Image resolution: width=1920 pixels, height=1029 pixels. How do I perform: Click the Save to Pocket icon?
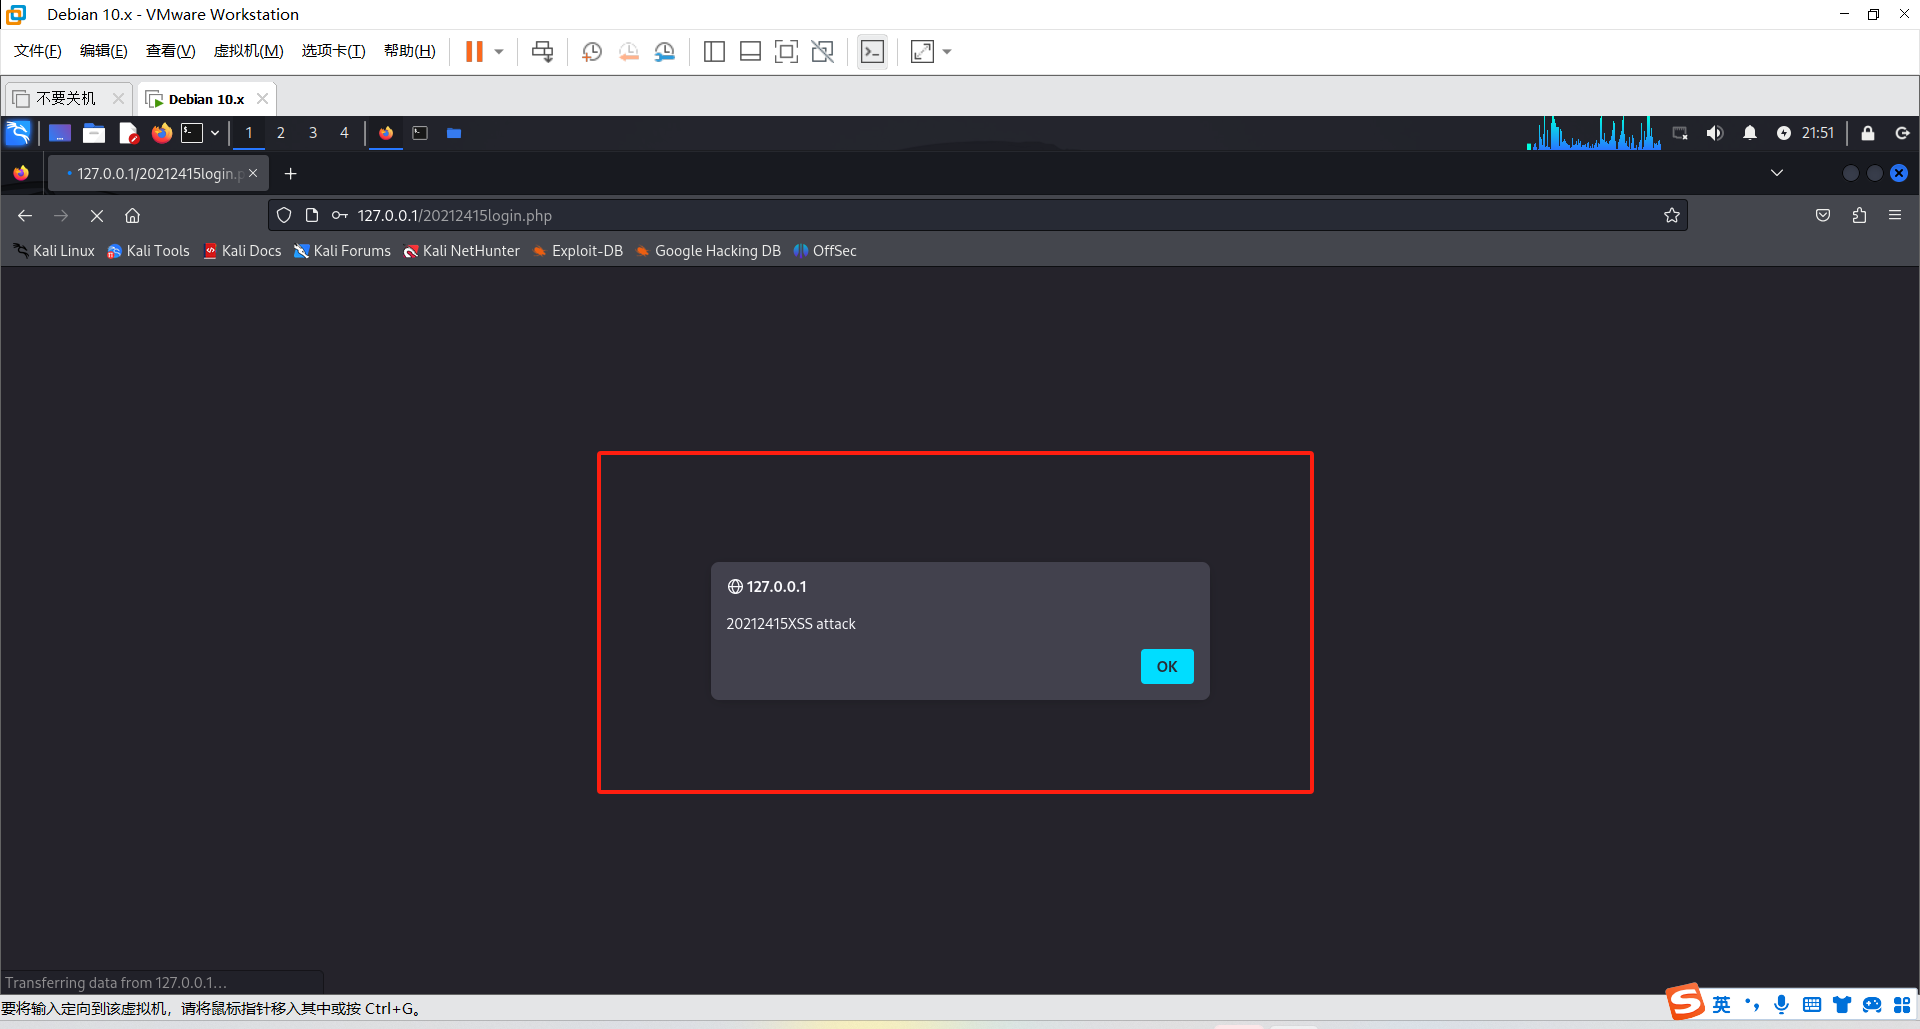[1823, 216]
